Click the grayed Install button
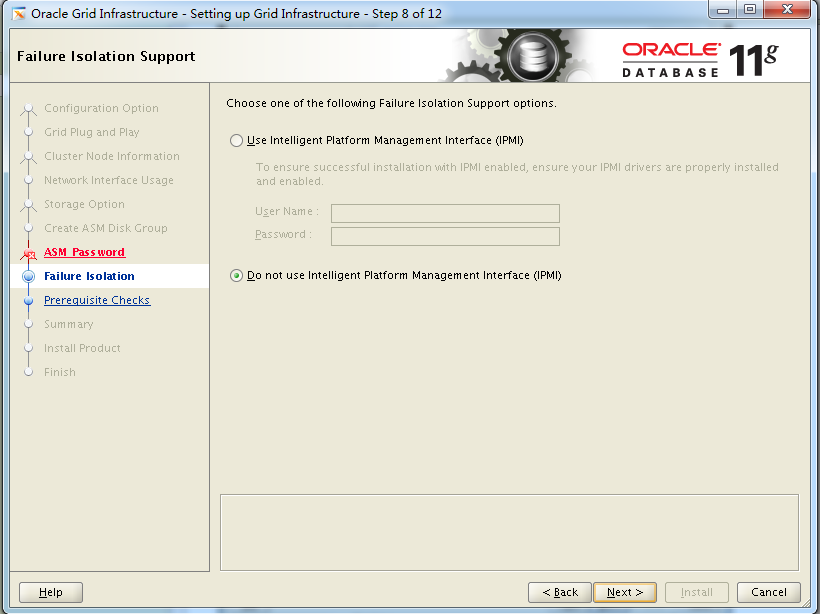 697,592
